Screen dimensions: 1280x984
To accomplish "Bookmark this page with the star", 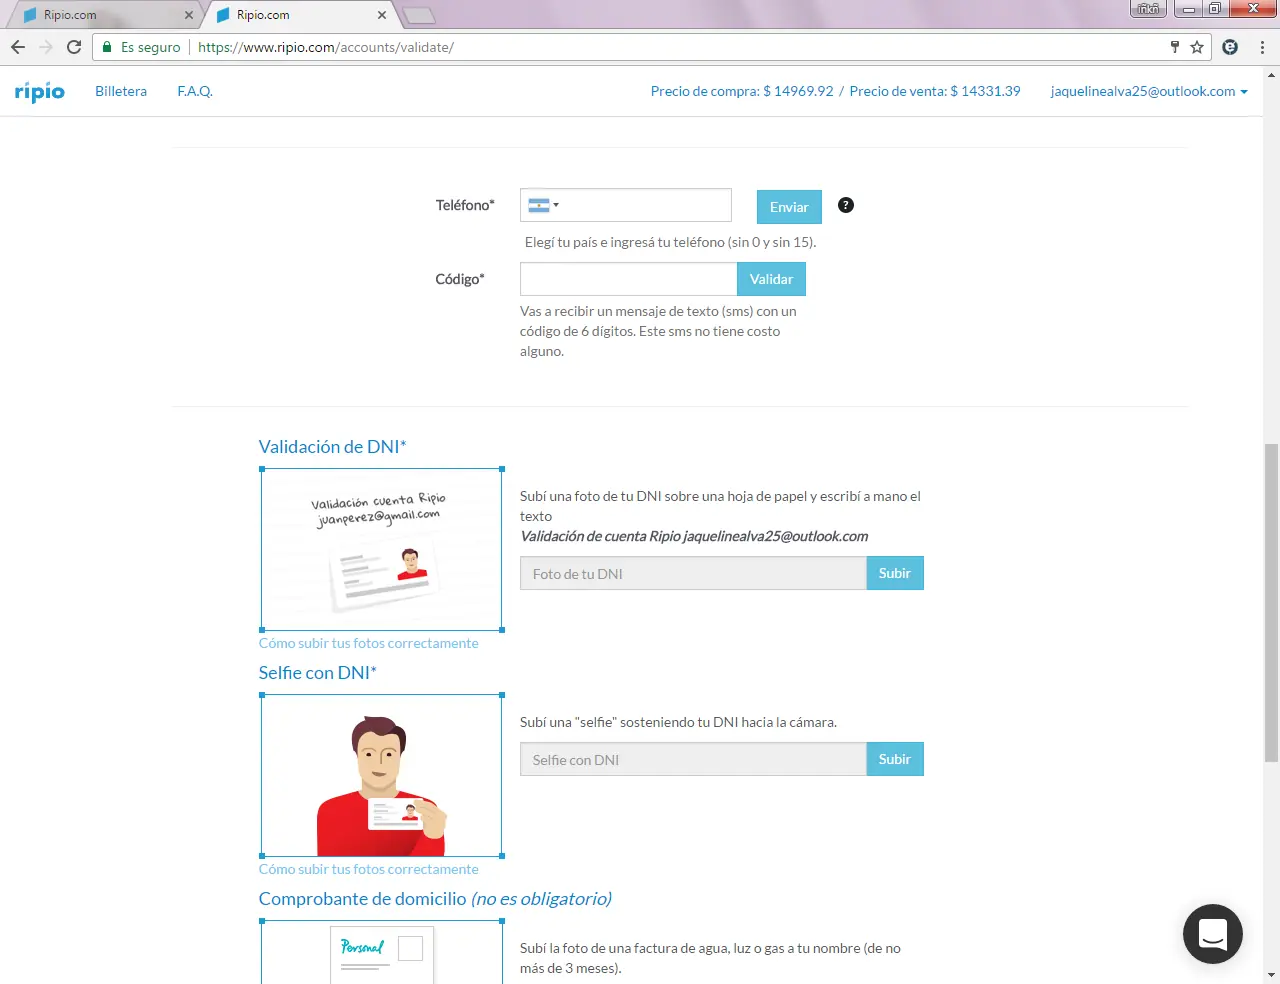I will [x=1197, y=47].
